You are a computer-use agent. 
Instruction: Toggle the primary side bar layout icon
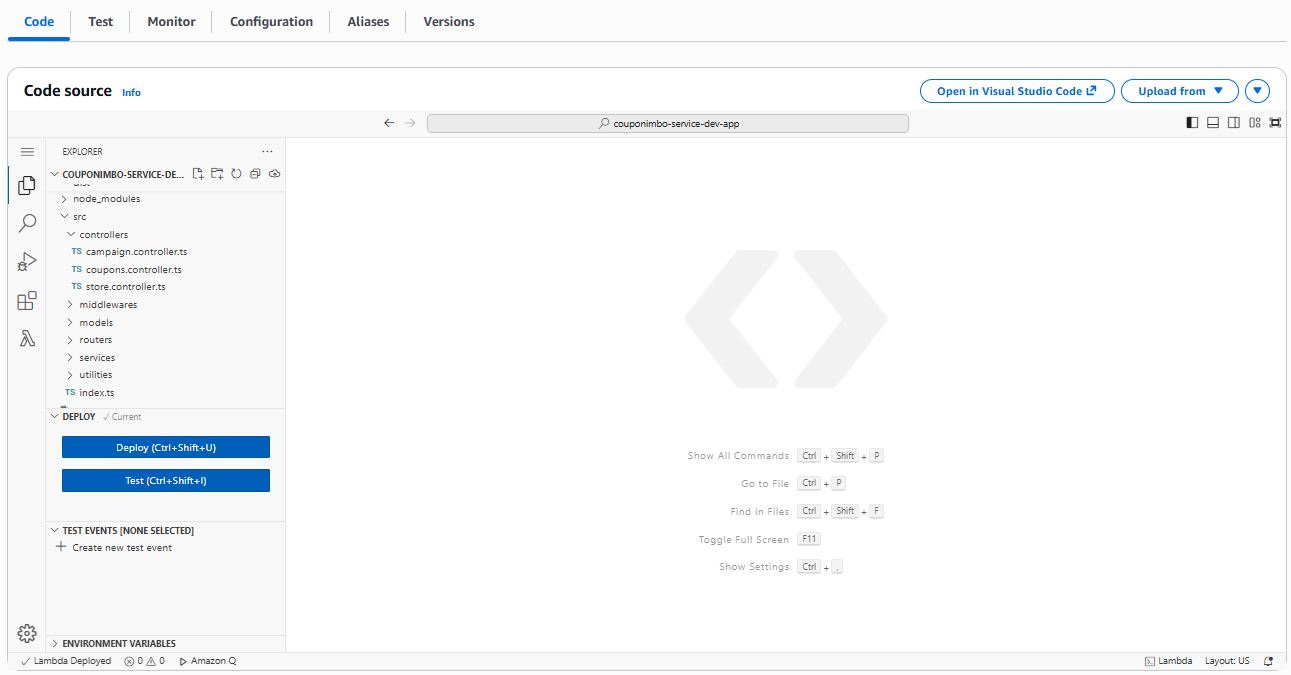tap(1192, 123)
